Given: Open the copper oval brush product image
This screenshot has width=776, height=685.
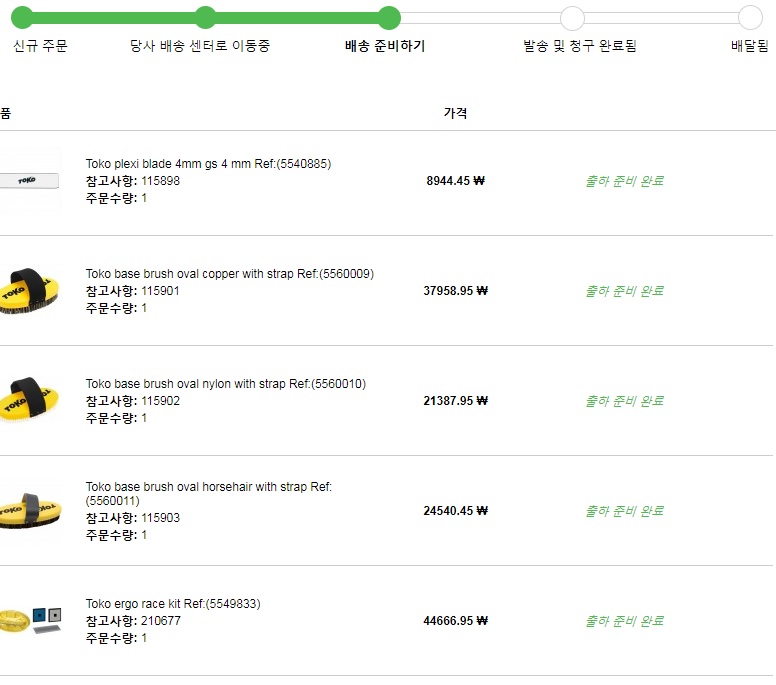Looking at the screenshot, I should tap(29, 291).
